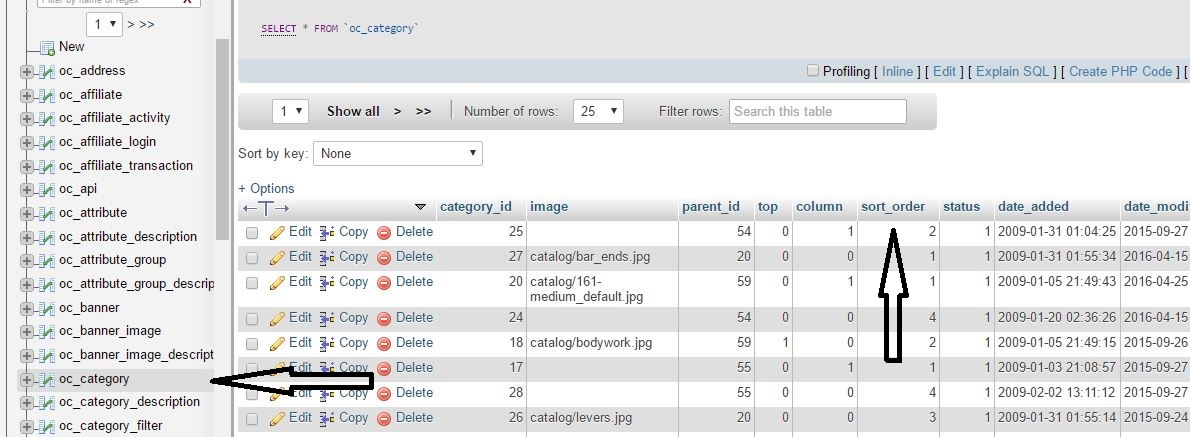Viewport: 1190px width, 437px height.
Task: Click the pencil Edit icon for category 25
Action: (x=277, y=232)
